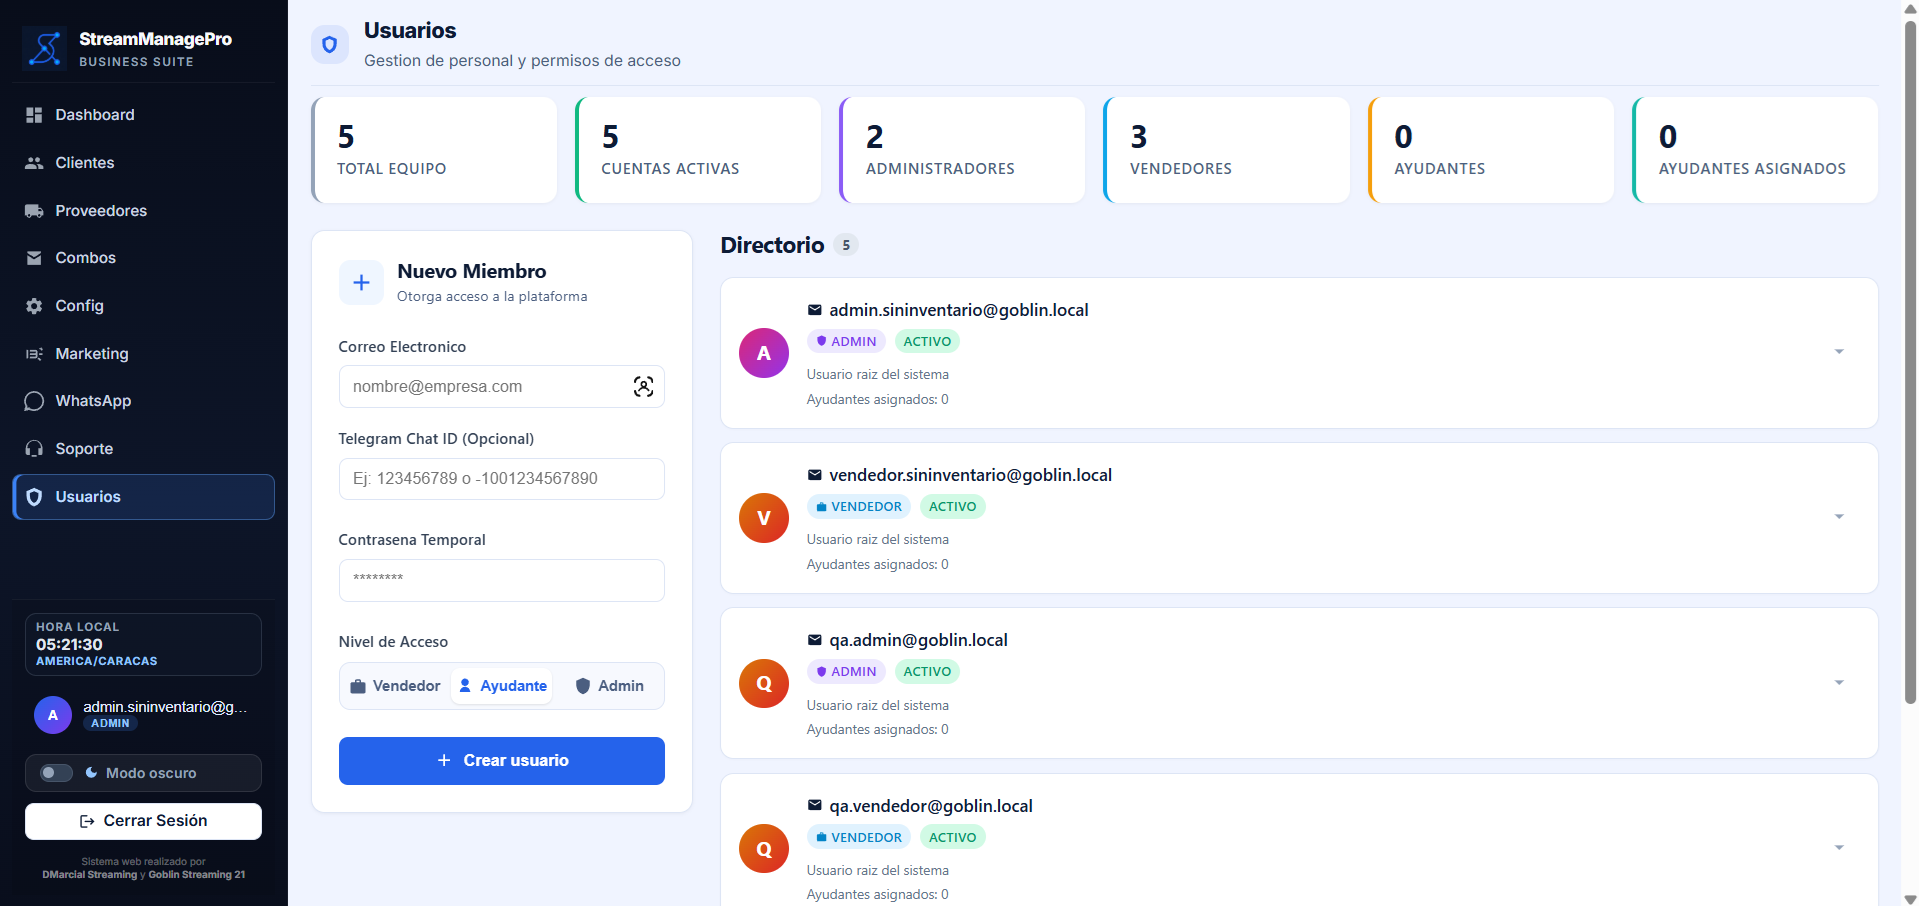Viewport: 1919px width, 906px height.
Task: Toggle the Modo oscuro switch
Action: point(56,773)
